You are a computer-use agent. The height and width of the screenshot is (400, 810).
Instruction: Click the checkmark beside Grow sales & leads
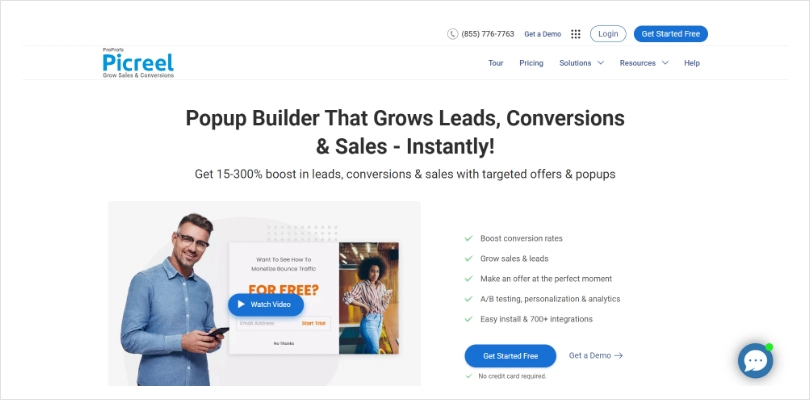tap(469, 258)
